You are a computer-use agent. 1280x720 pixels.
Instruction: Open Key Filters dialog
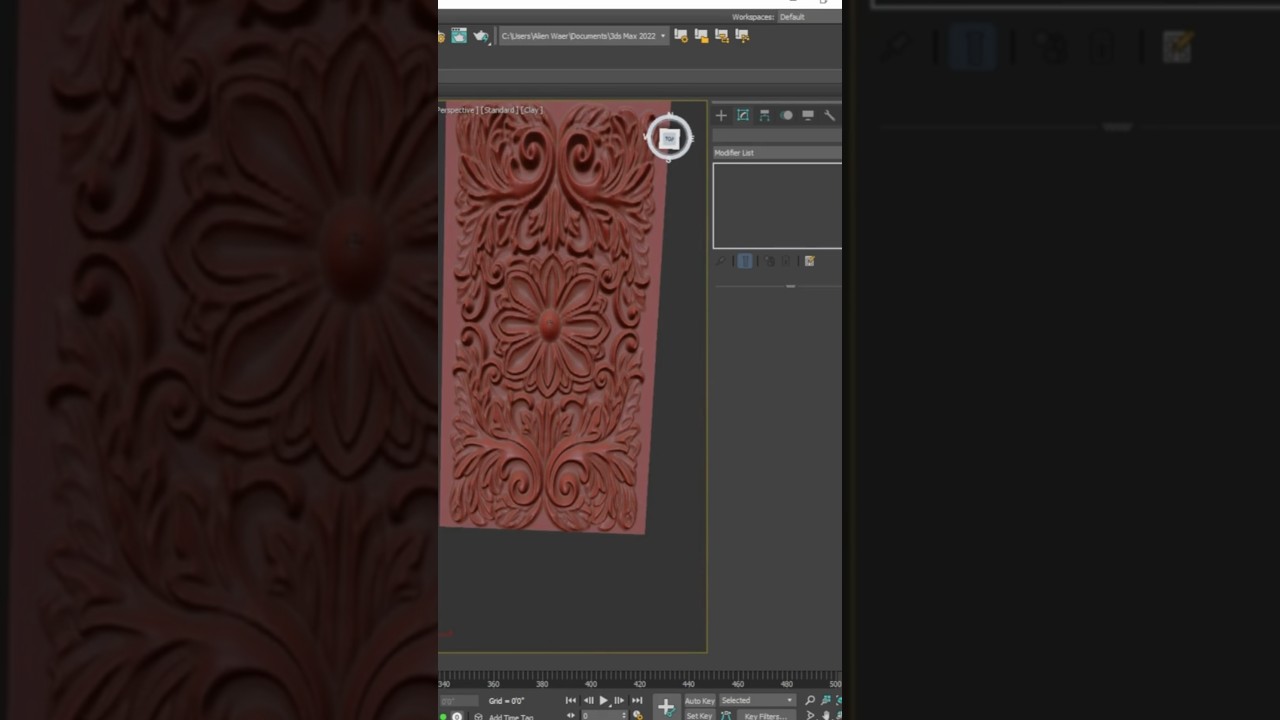[x=765, y=716]
